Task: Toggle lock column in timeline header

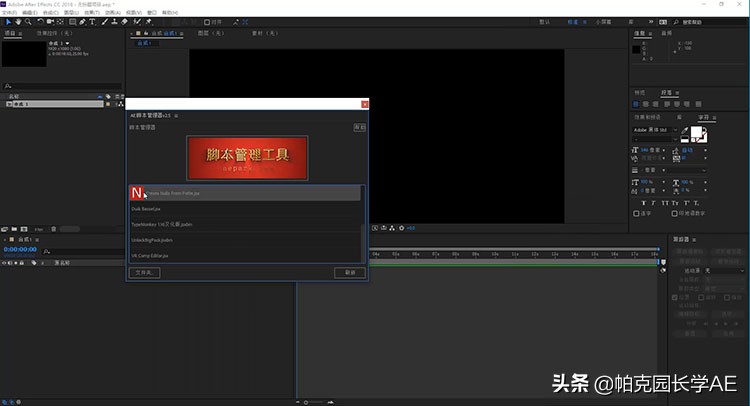Action: pos(22,263)
